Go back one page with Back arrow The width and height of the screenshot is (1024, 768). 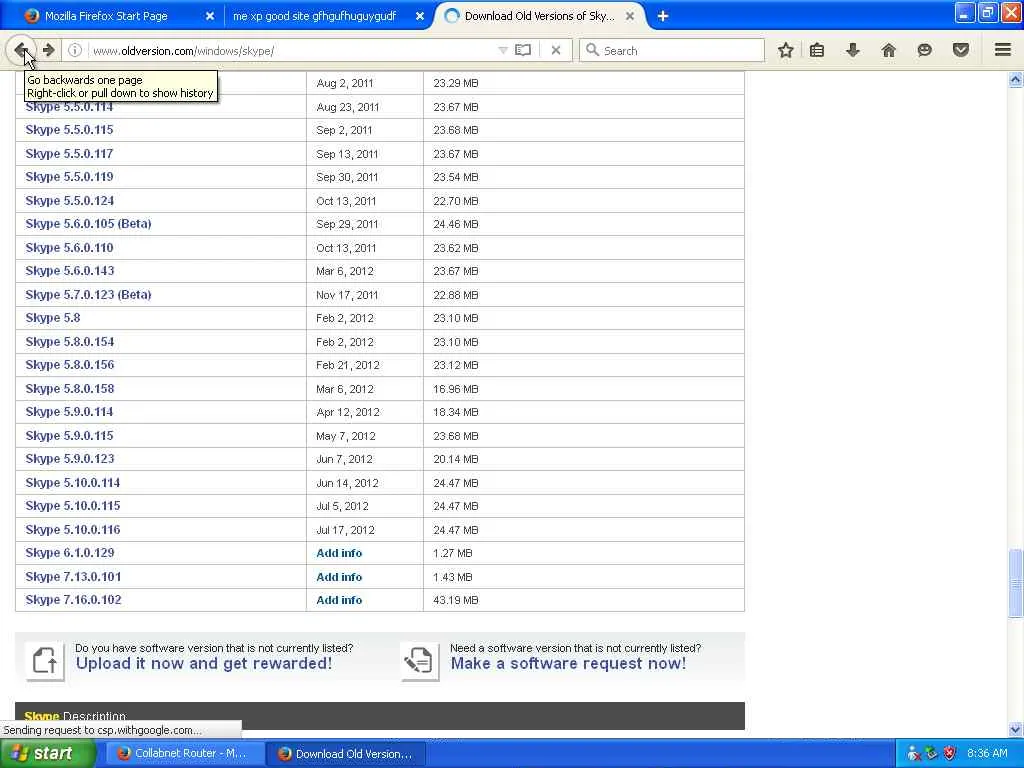[x=21, y=50]
